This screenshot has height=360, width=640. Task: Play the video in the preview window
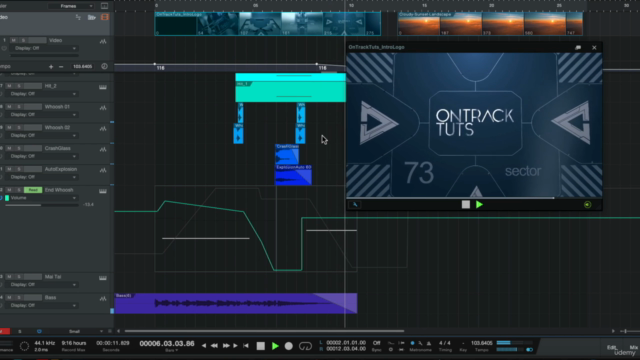click(479, 204)
